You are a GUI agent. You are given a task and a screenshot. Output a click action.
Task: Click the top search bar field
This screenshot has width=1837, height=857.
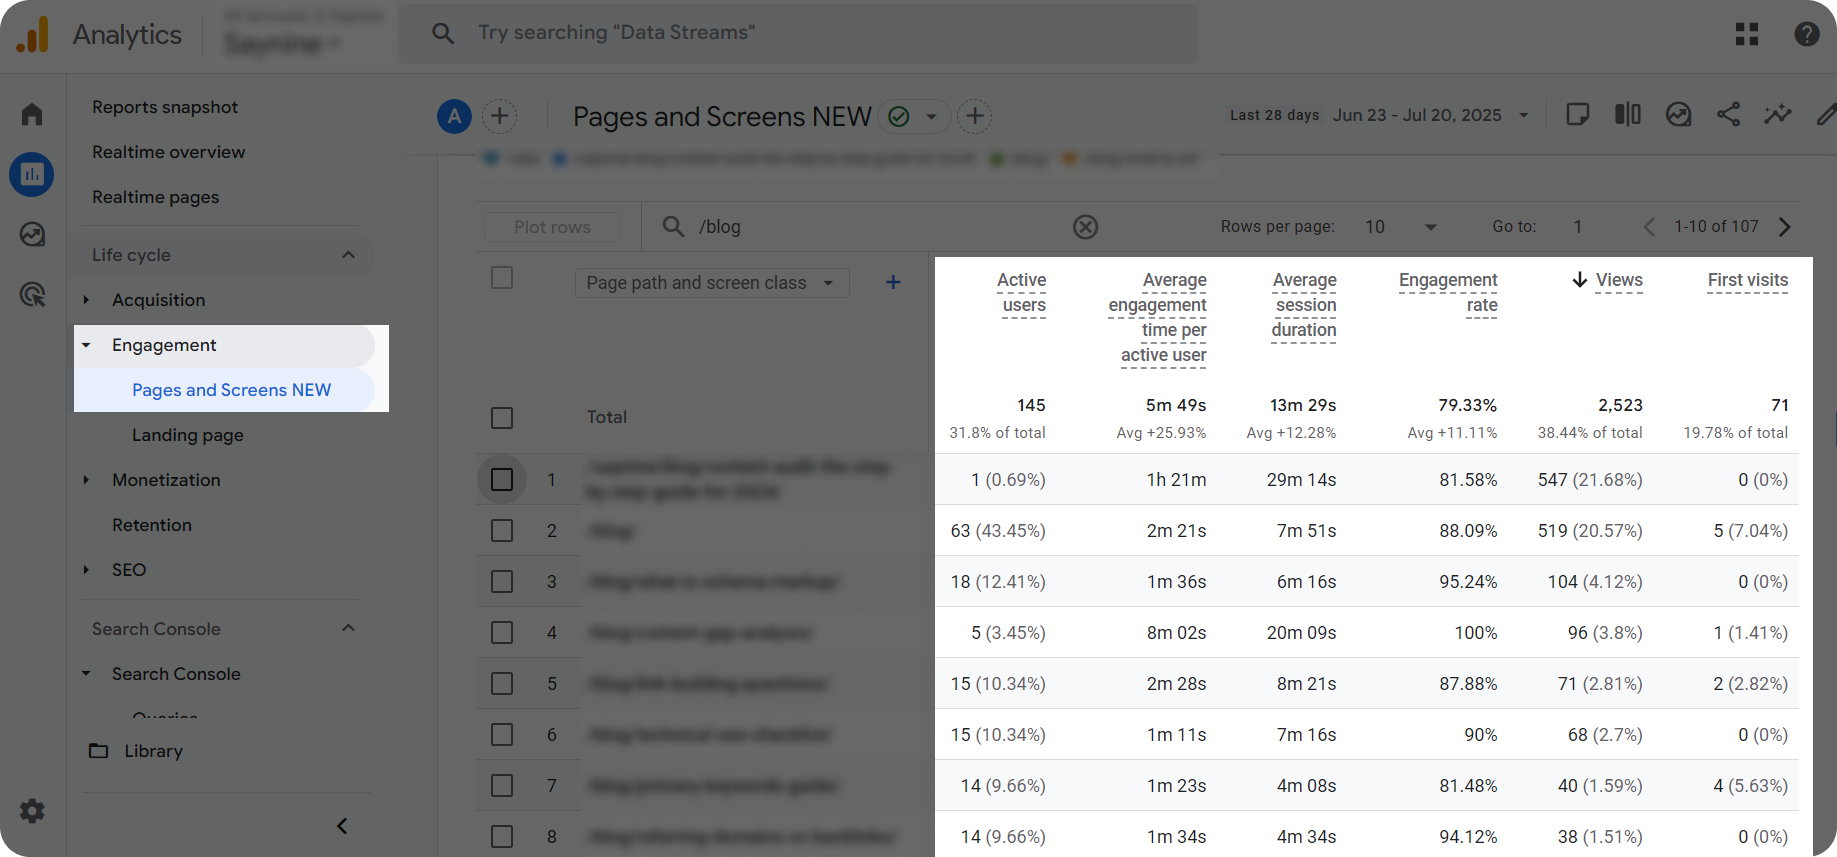798,33
